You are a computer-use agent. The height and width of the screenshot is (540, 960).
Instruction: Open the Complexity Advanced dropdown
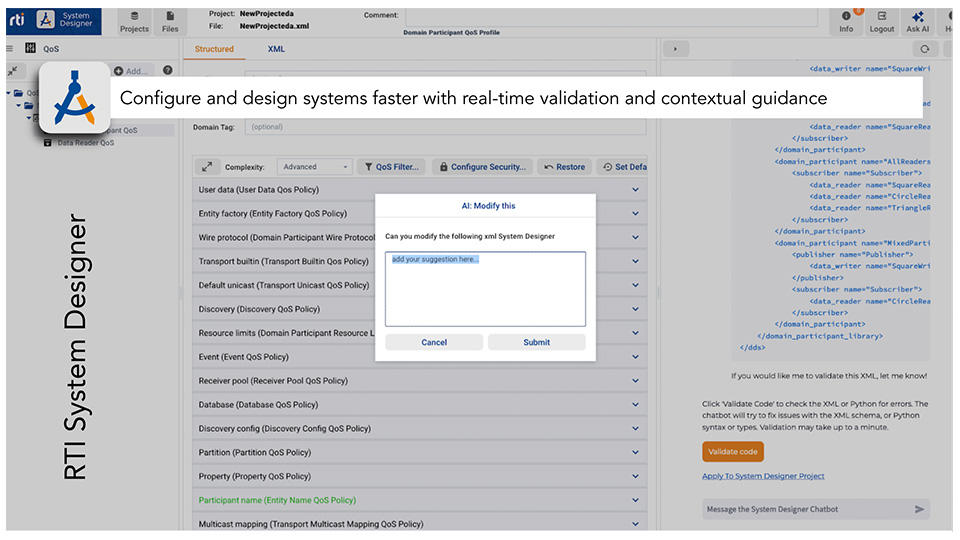(315, 167)
